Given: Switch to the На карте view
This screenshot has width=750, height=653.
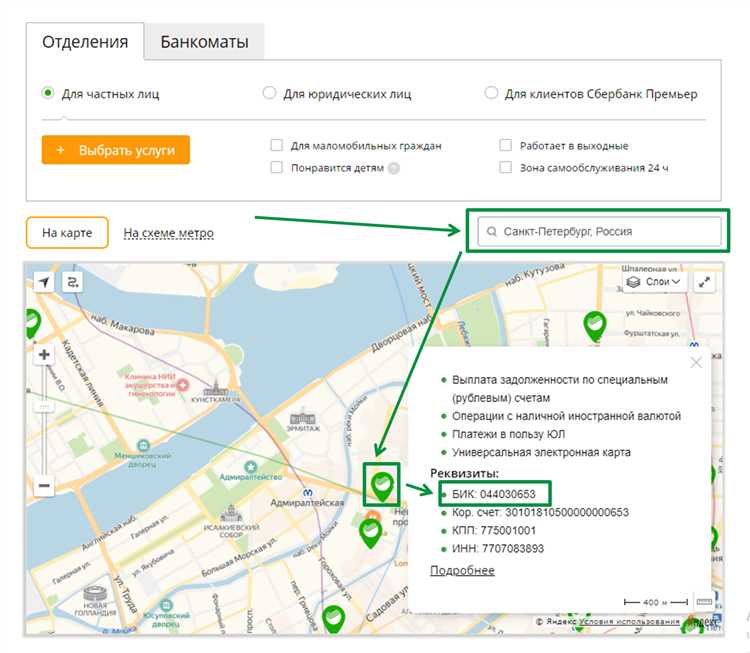Looking at the screenshot, I should point(66,233).
